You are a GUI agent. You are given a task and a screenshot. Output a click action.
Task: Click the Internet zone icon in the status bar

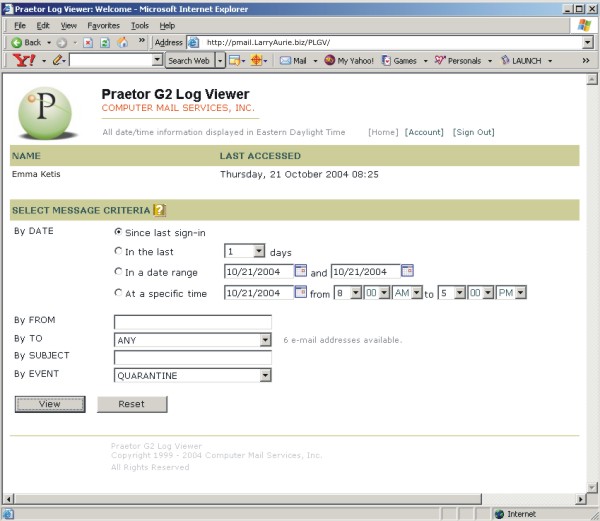tap(499, 514)
